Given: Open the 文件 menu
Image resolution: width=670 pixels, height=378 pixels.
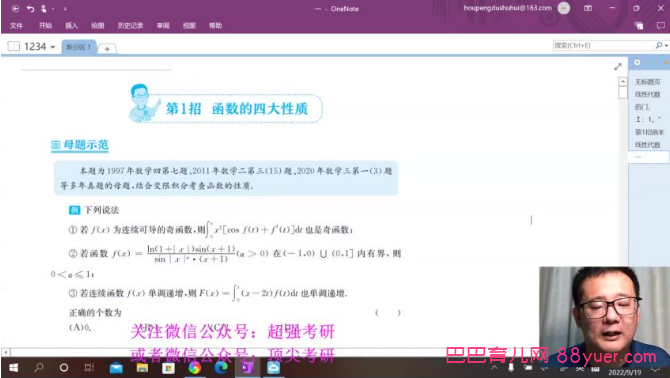Looking at the screenshot, I should click(16, 26).
